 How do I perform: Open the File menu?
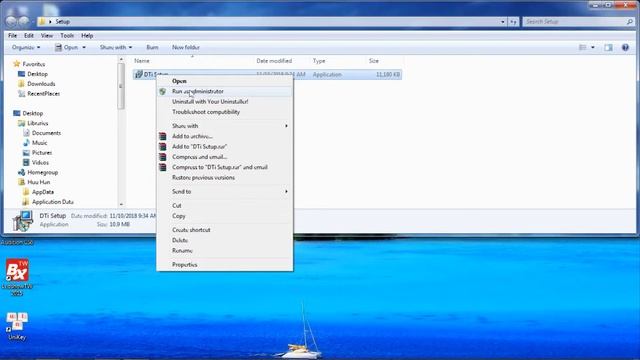pos(13,36)
